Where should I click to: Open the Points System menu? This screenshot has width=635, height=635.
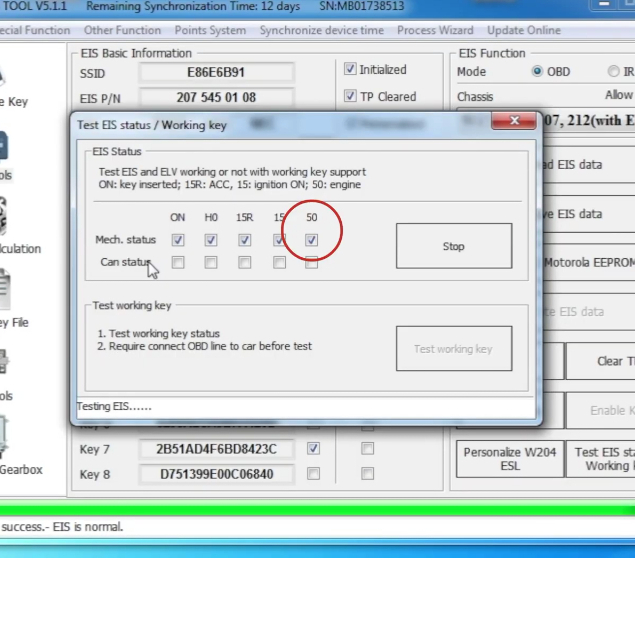[210, 30]
